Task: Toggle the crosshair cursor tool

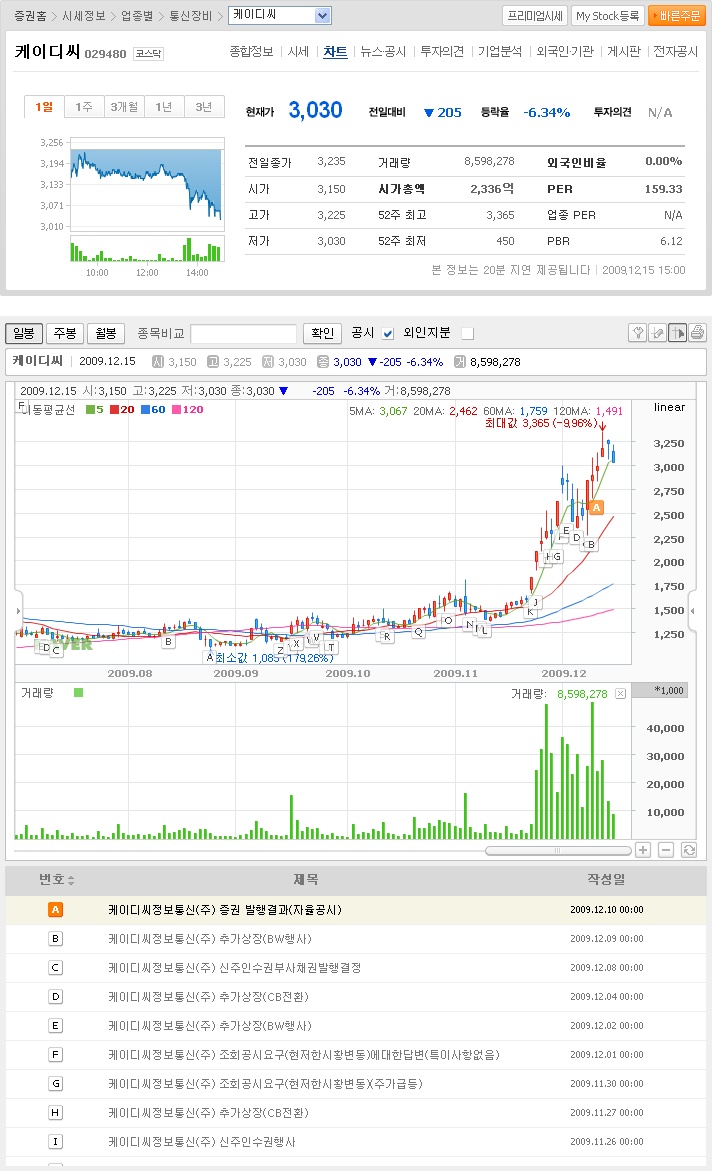Action: click(x=678, y=333)
